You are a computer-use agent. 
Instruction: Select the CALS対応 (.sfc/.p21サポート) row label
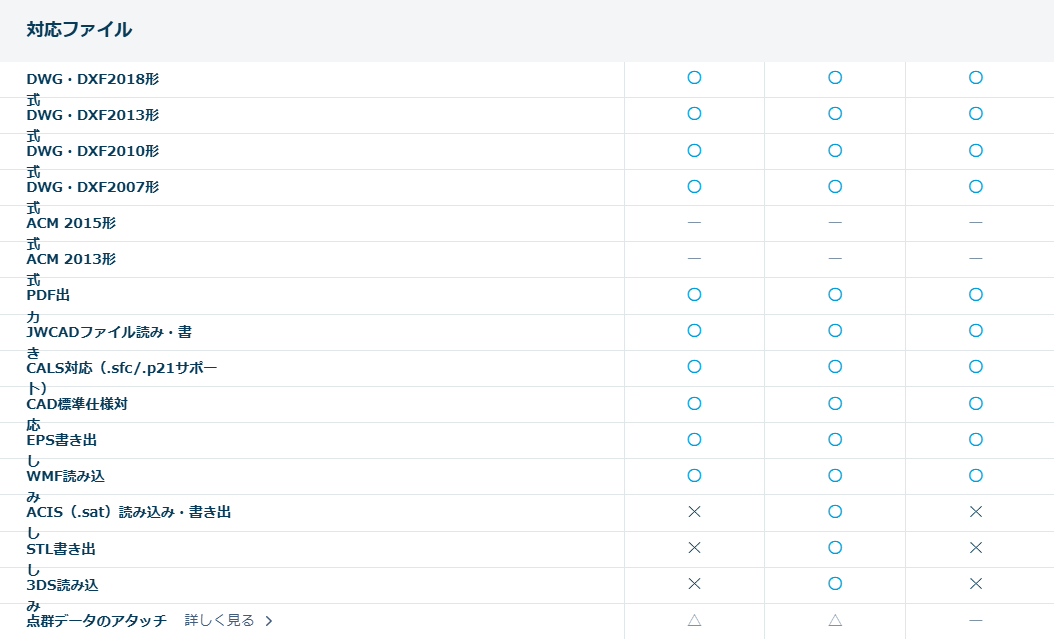click(121, 368)
